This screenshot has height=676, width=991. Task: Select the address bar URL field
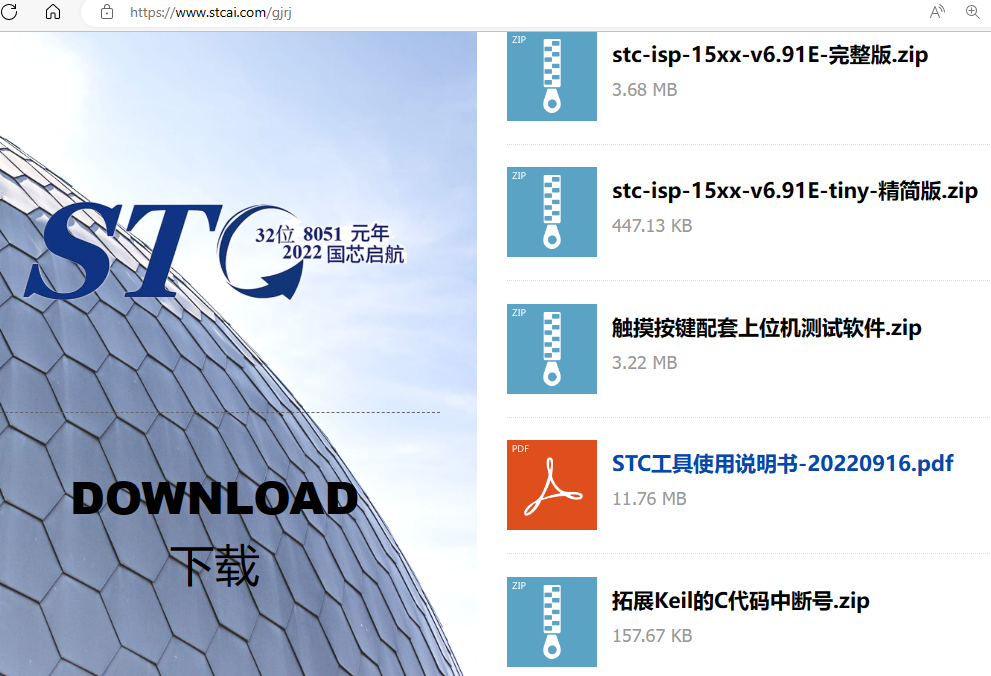click(210, 13)
